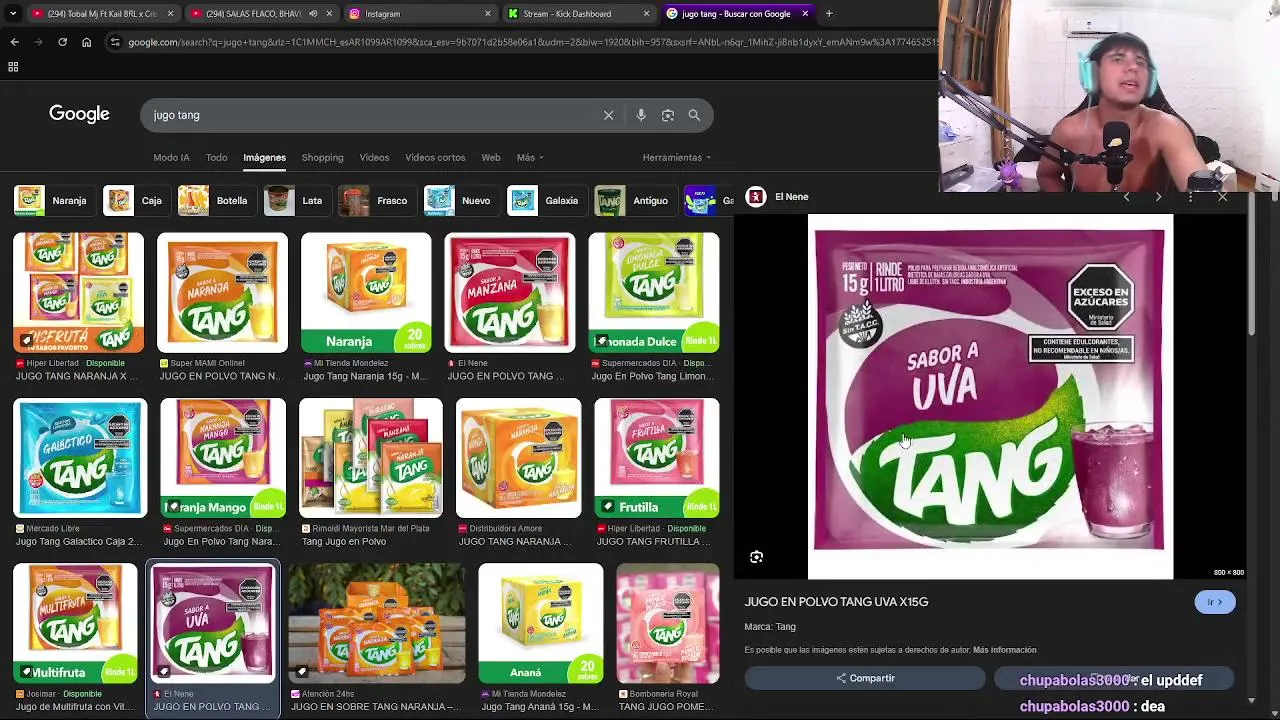Image resolution: width=1280 pixels, height=720 pixels.
Task: Open Tang Ananá thumbnail
Action: (541, 623)
